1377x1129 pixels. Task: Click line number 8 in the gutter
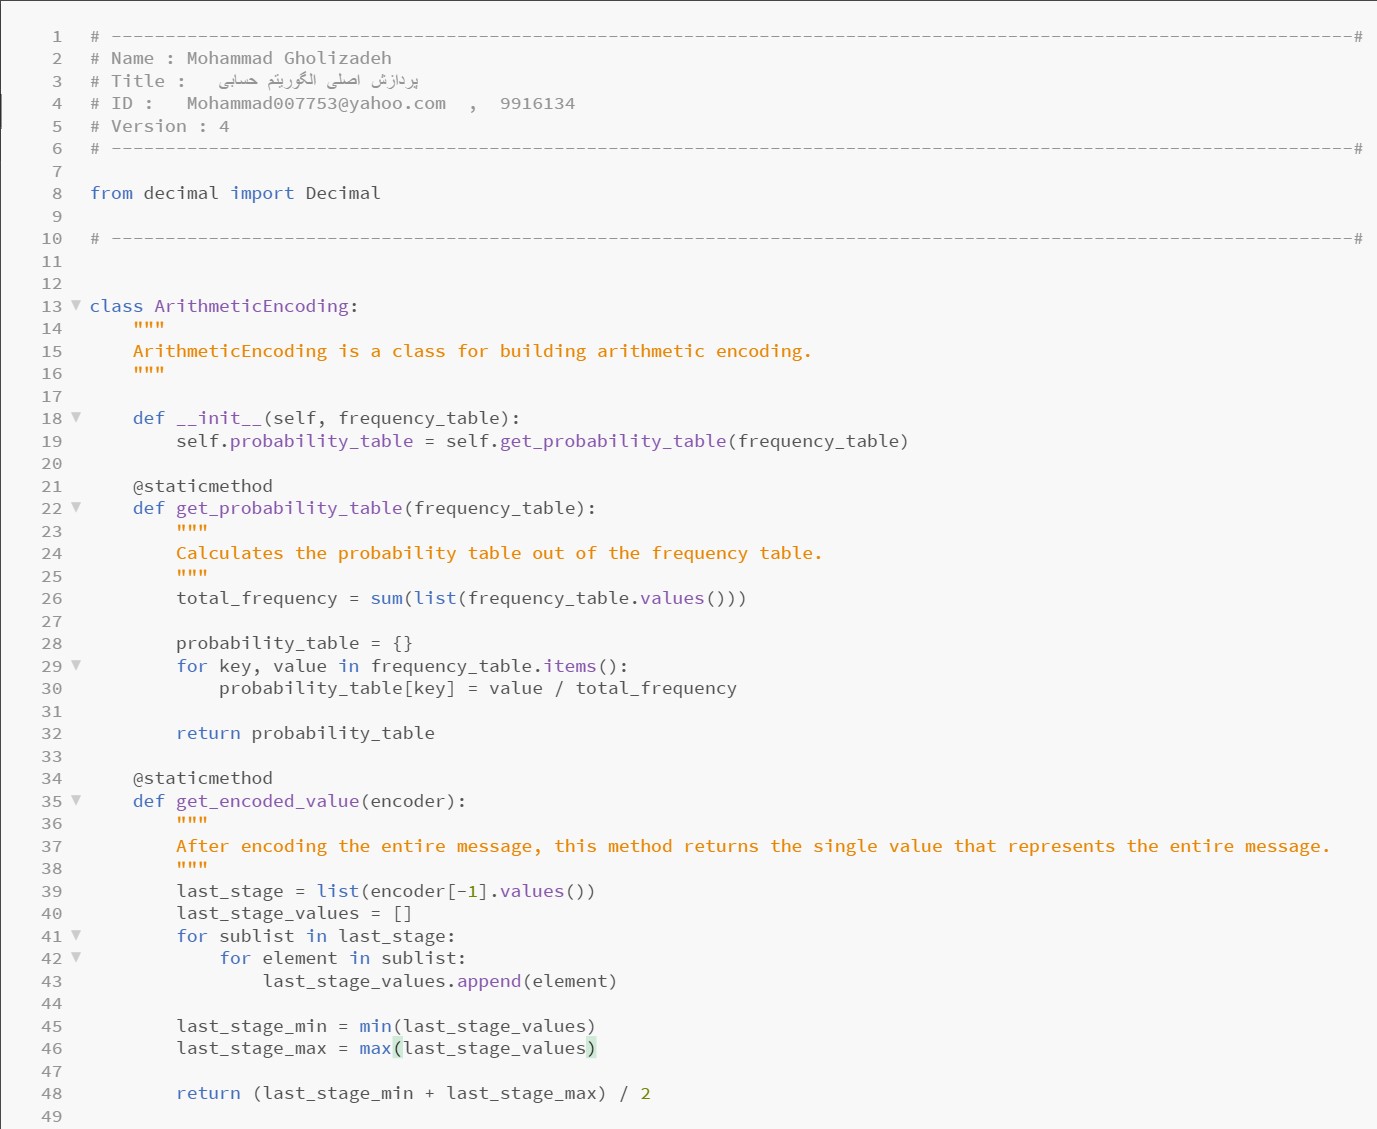coord(57,193)
